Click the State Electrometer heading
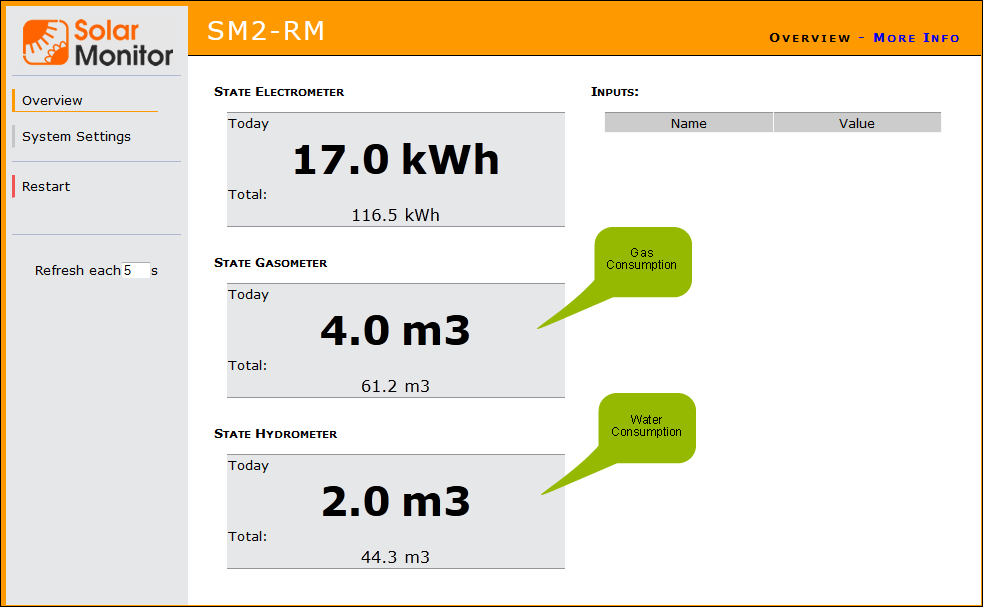983x607 pixels. pyautogui.click(x=279, y=92)
